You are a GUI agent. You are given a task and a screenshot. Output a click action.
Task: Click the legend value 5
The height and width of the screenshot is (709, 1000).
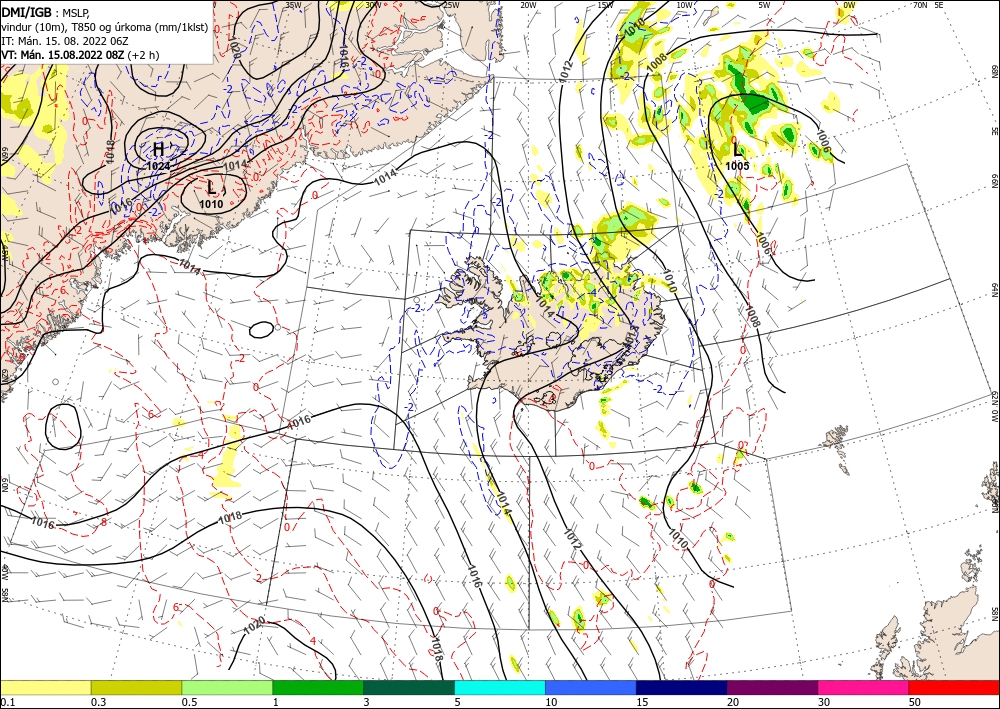tap(457, 702)
